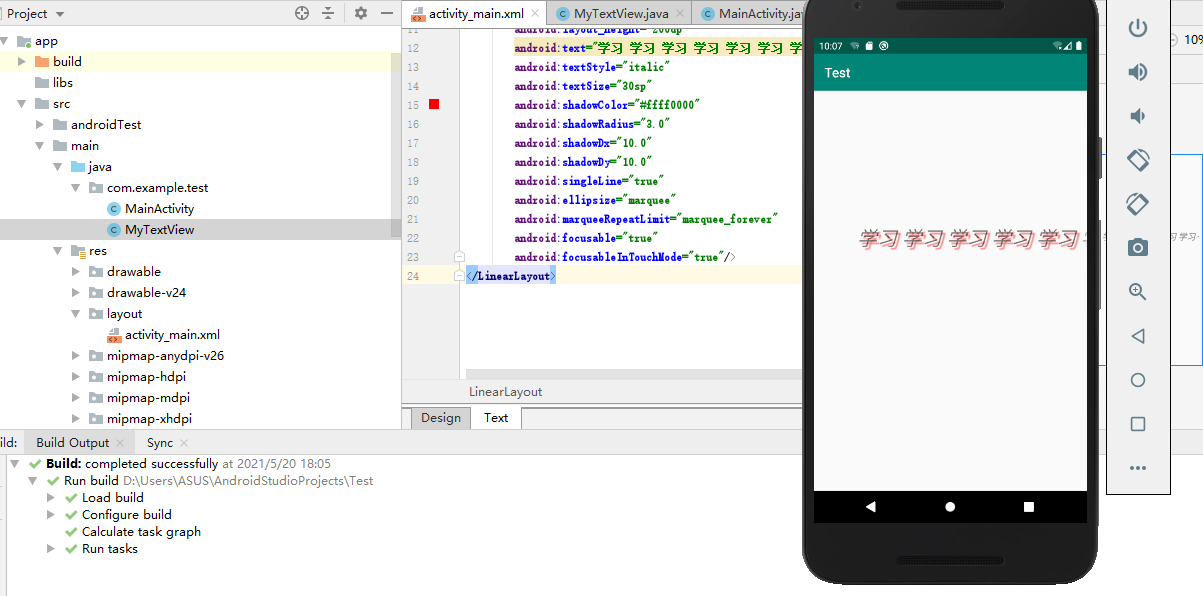This screenshot has width=1203, height=596.
Task: Collapse the LinearLayout code fold marker
Action: 459,275
